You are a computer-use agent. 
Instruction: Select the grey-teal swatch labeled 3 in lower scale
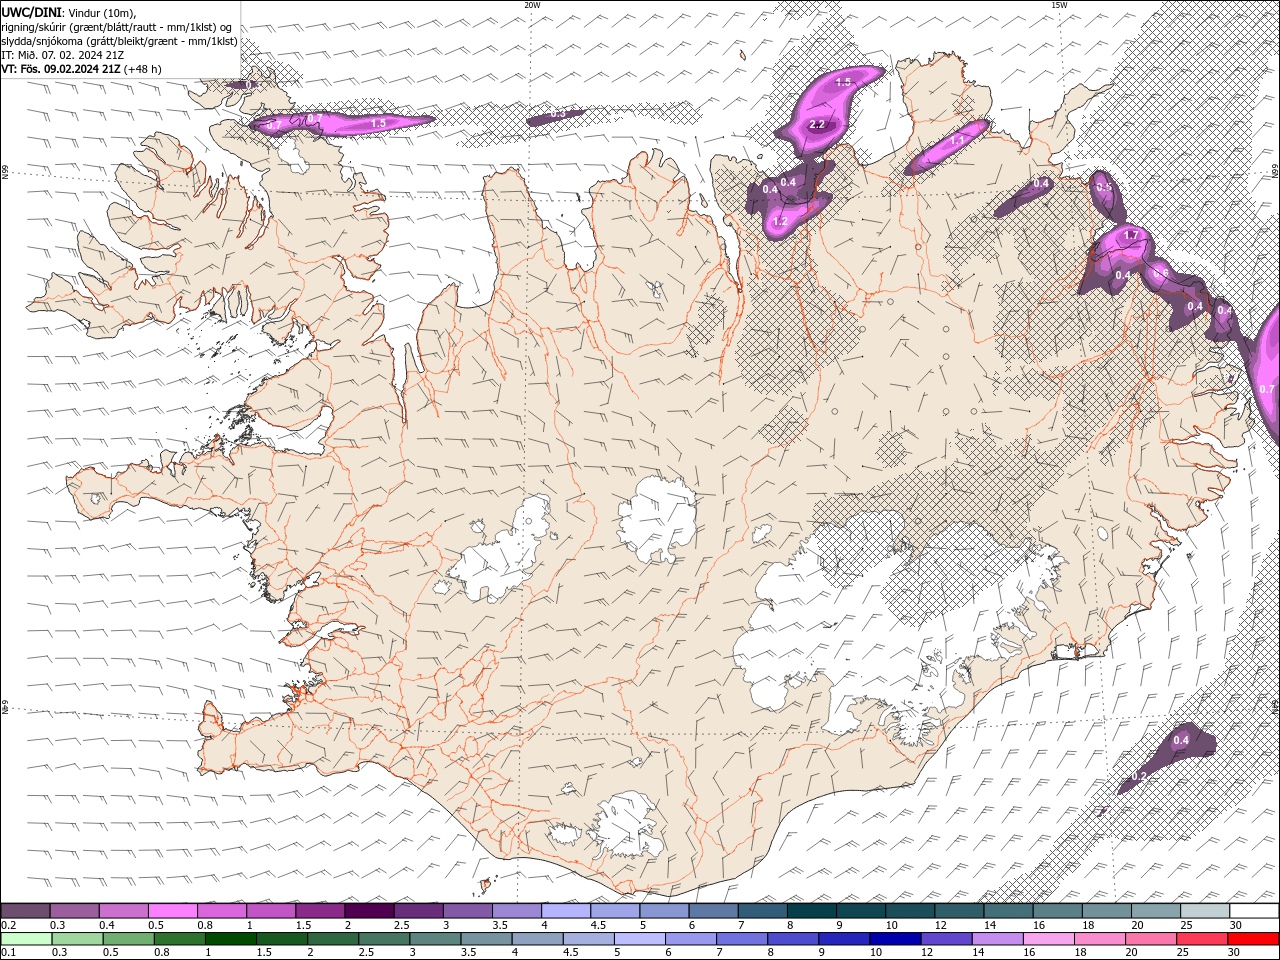[x=435, y=938]
